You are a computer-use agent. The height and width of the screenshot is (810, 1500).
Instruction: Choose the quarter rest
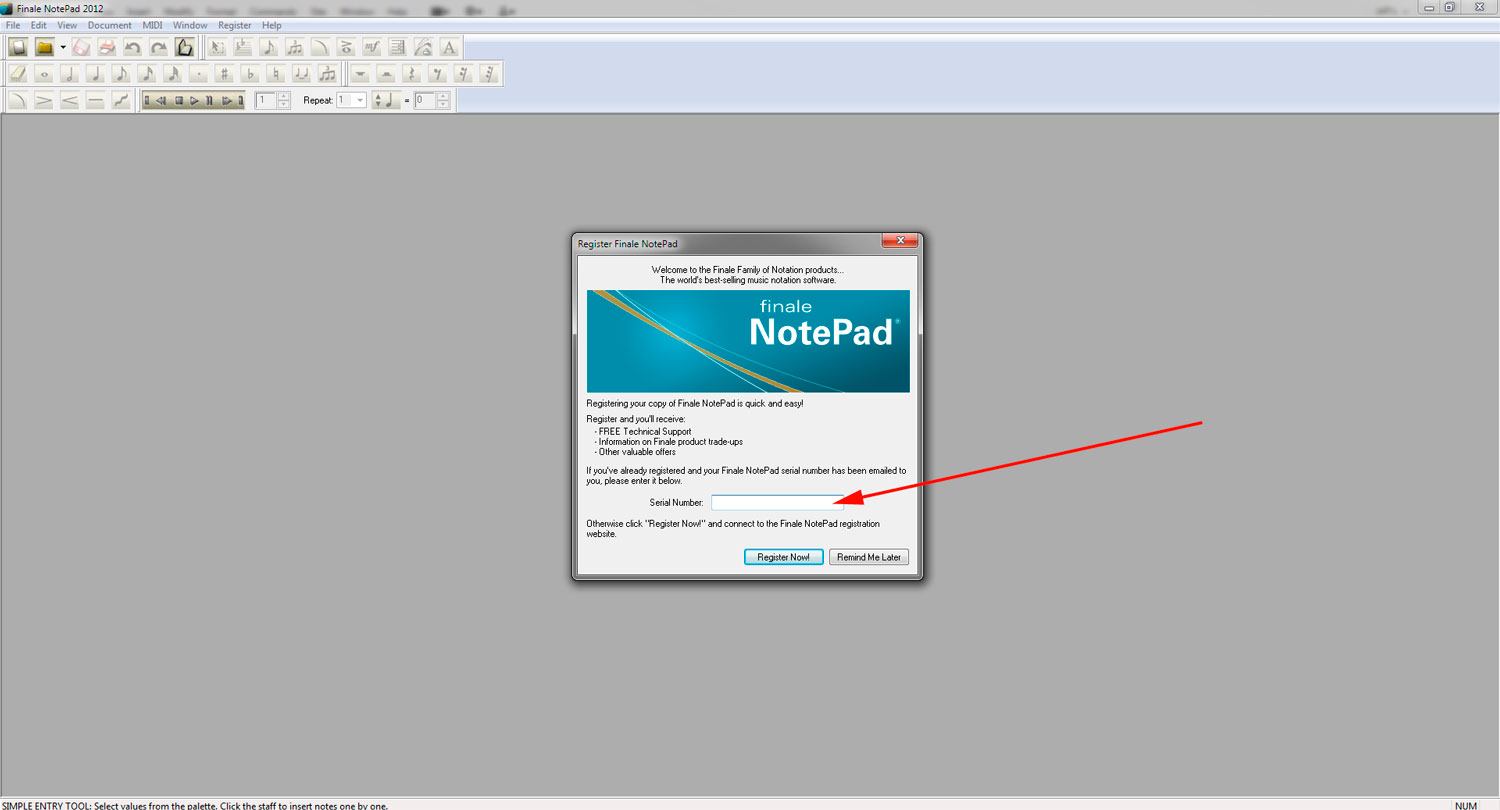pyautogui.click(x=412, y=74)
